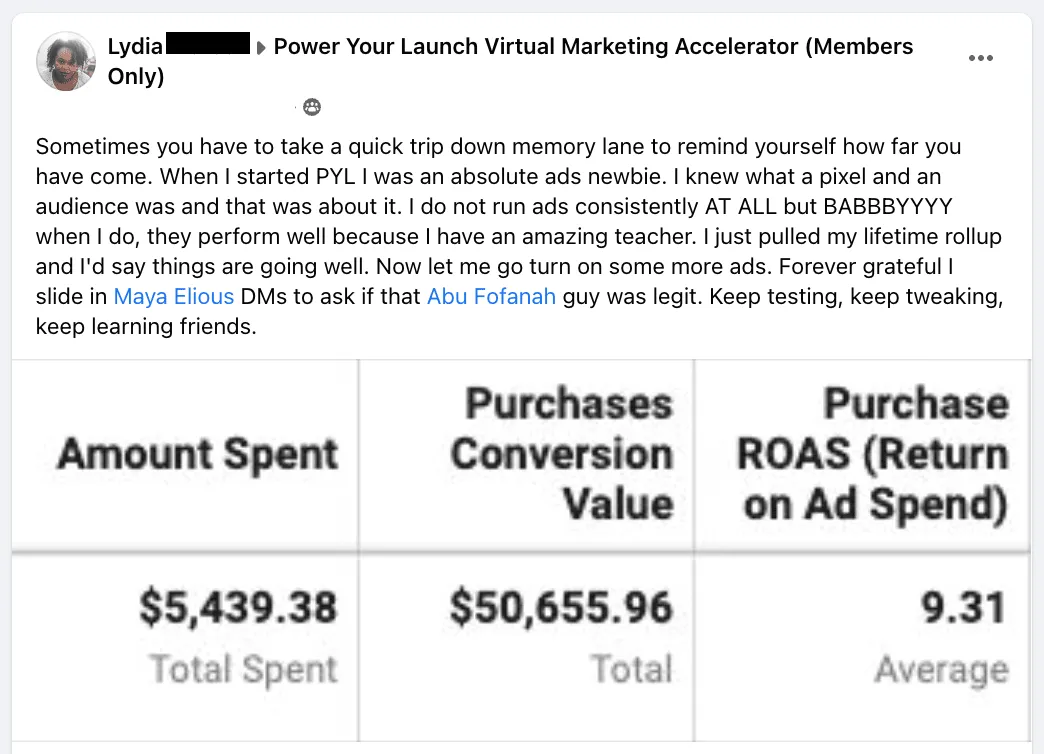This screenshot has height=754, width=1044.
Task: Open Power Your Launch group link
Action: point(510,61)
